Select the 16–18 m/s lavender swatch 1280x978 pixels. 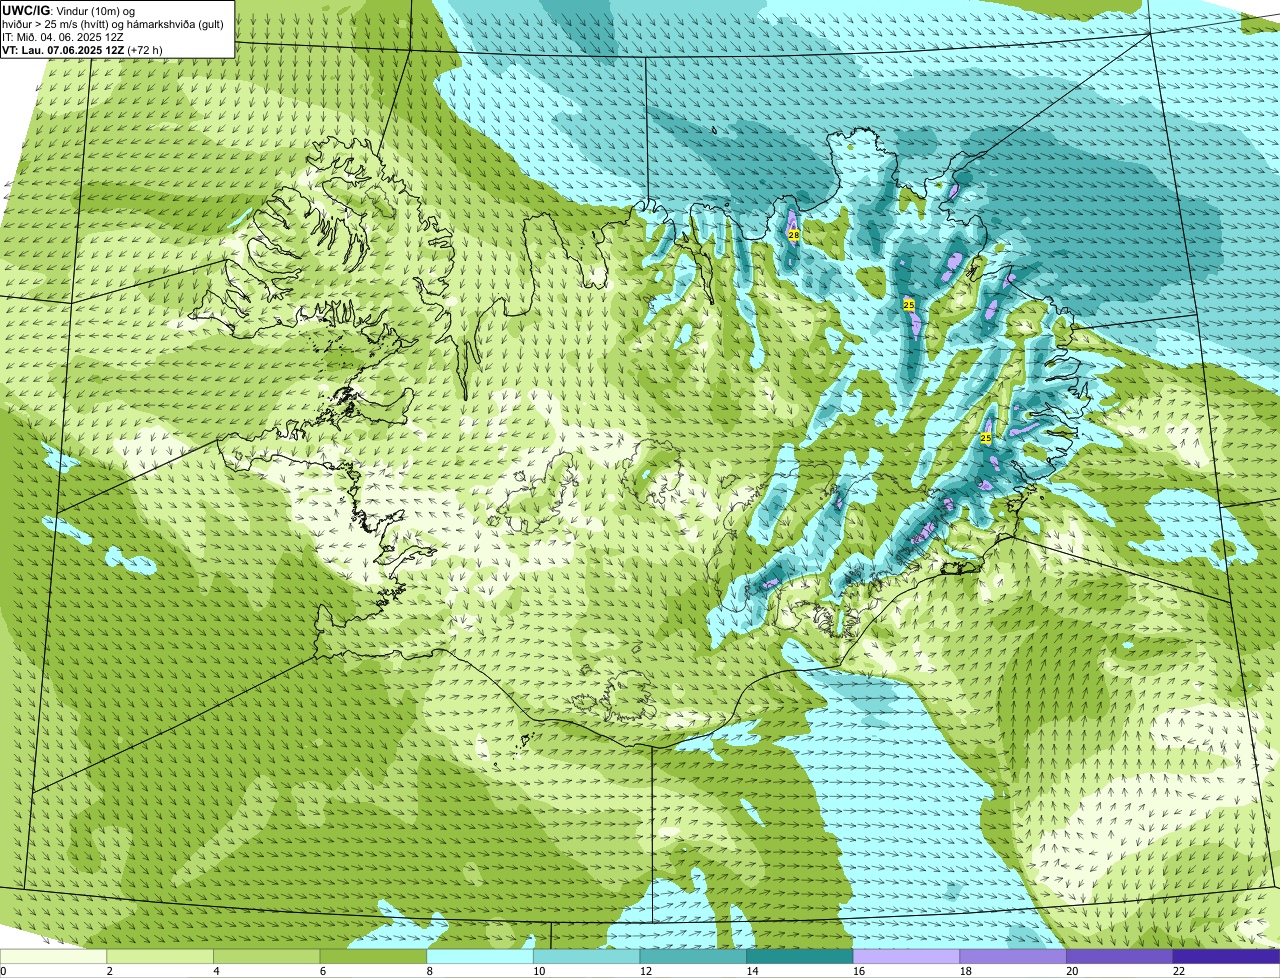click(x=906, y=956)
